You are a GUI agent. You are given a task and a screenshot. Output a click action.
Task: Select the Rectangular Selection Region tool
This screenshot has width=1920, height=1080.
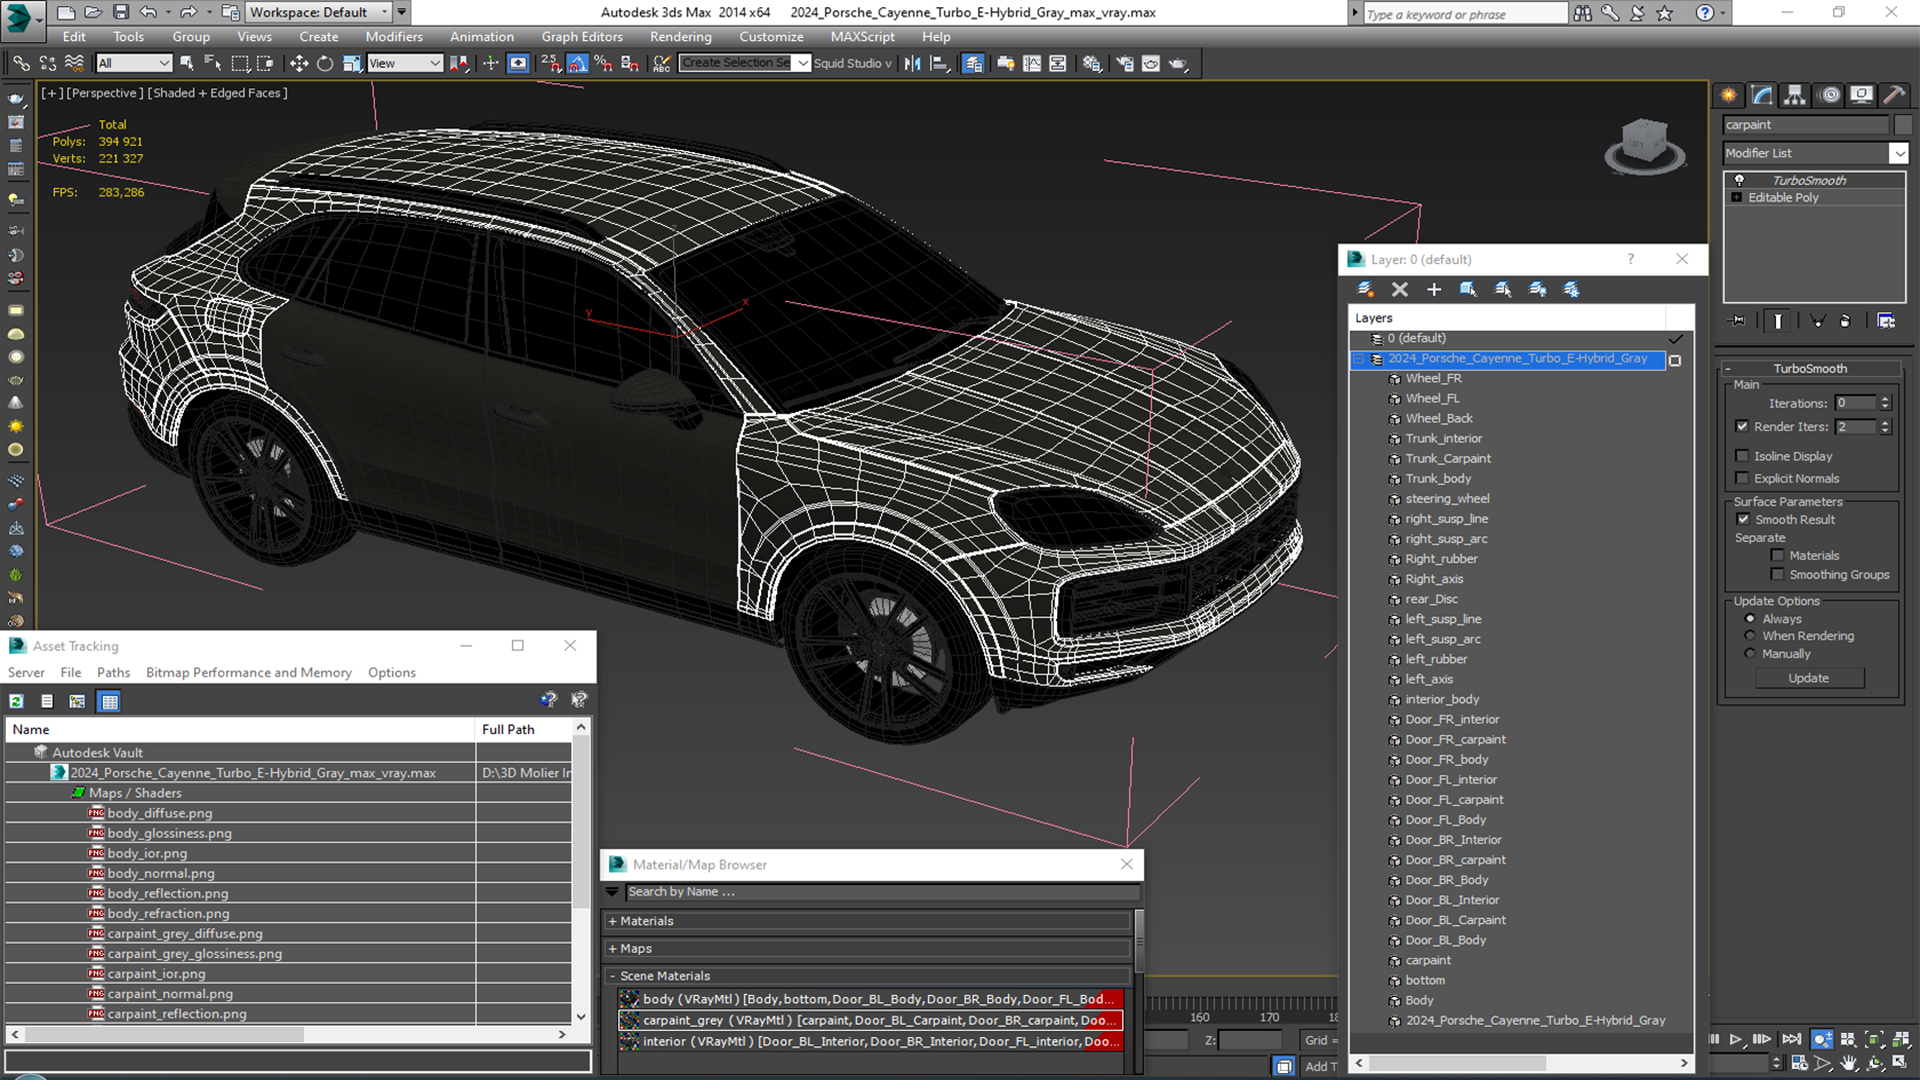coord(240,63)
